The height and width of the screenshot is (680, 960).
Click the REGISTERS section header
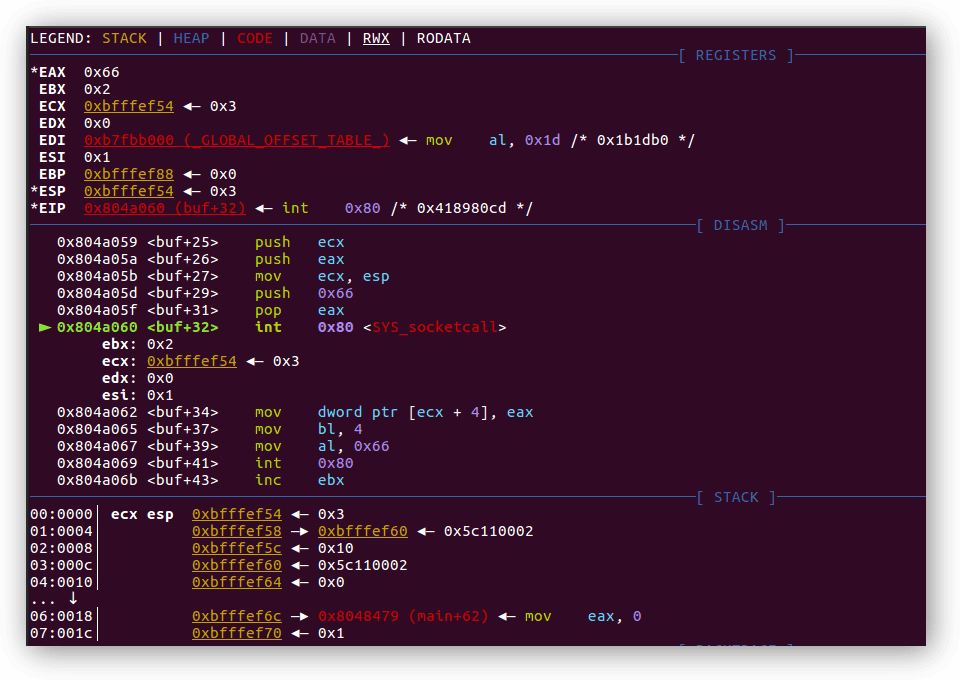coord(735,55)
